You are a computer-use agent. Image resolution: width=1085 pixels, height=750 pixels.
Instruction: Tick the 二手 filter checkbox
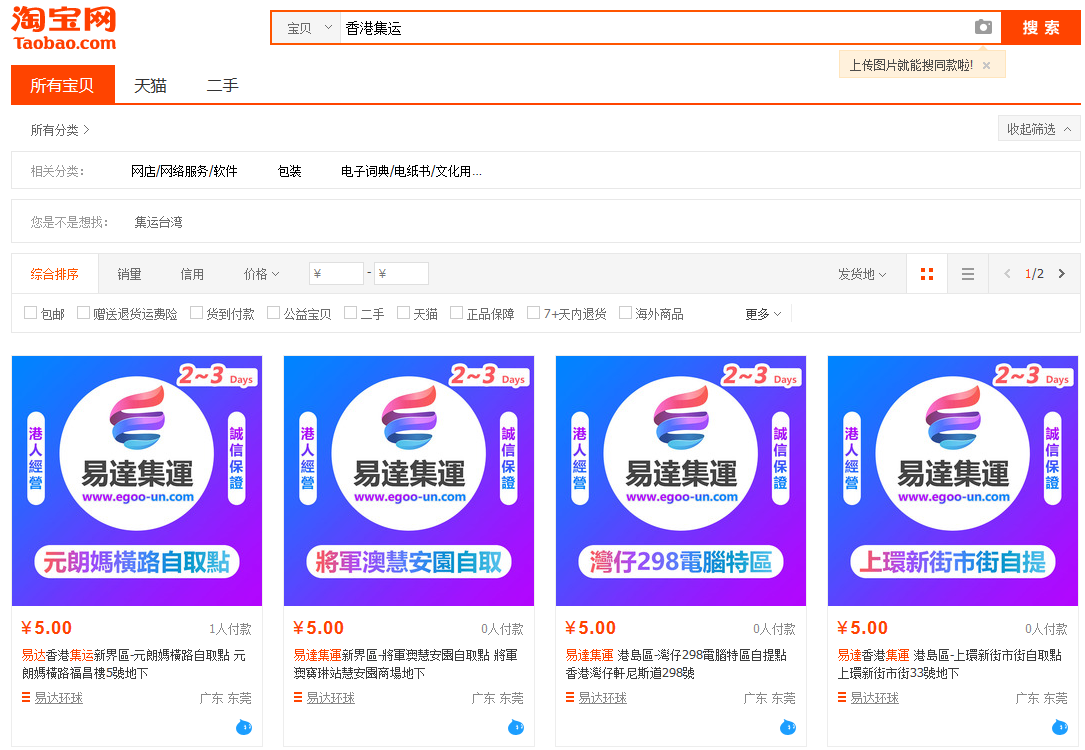click(351, 313)
